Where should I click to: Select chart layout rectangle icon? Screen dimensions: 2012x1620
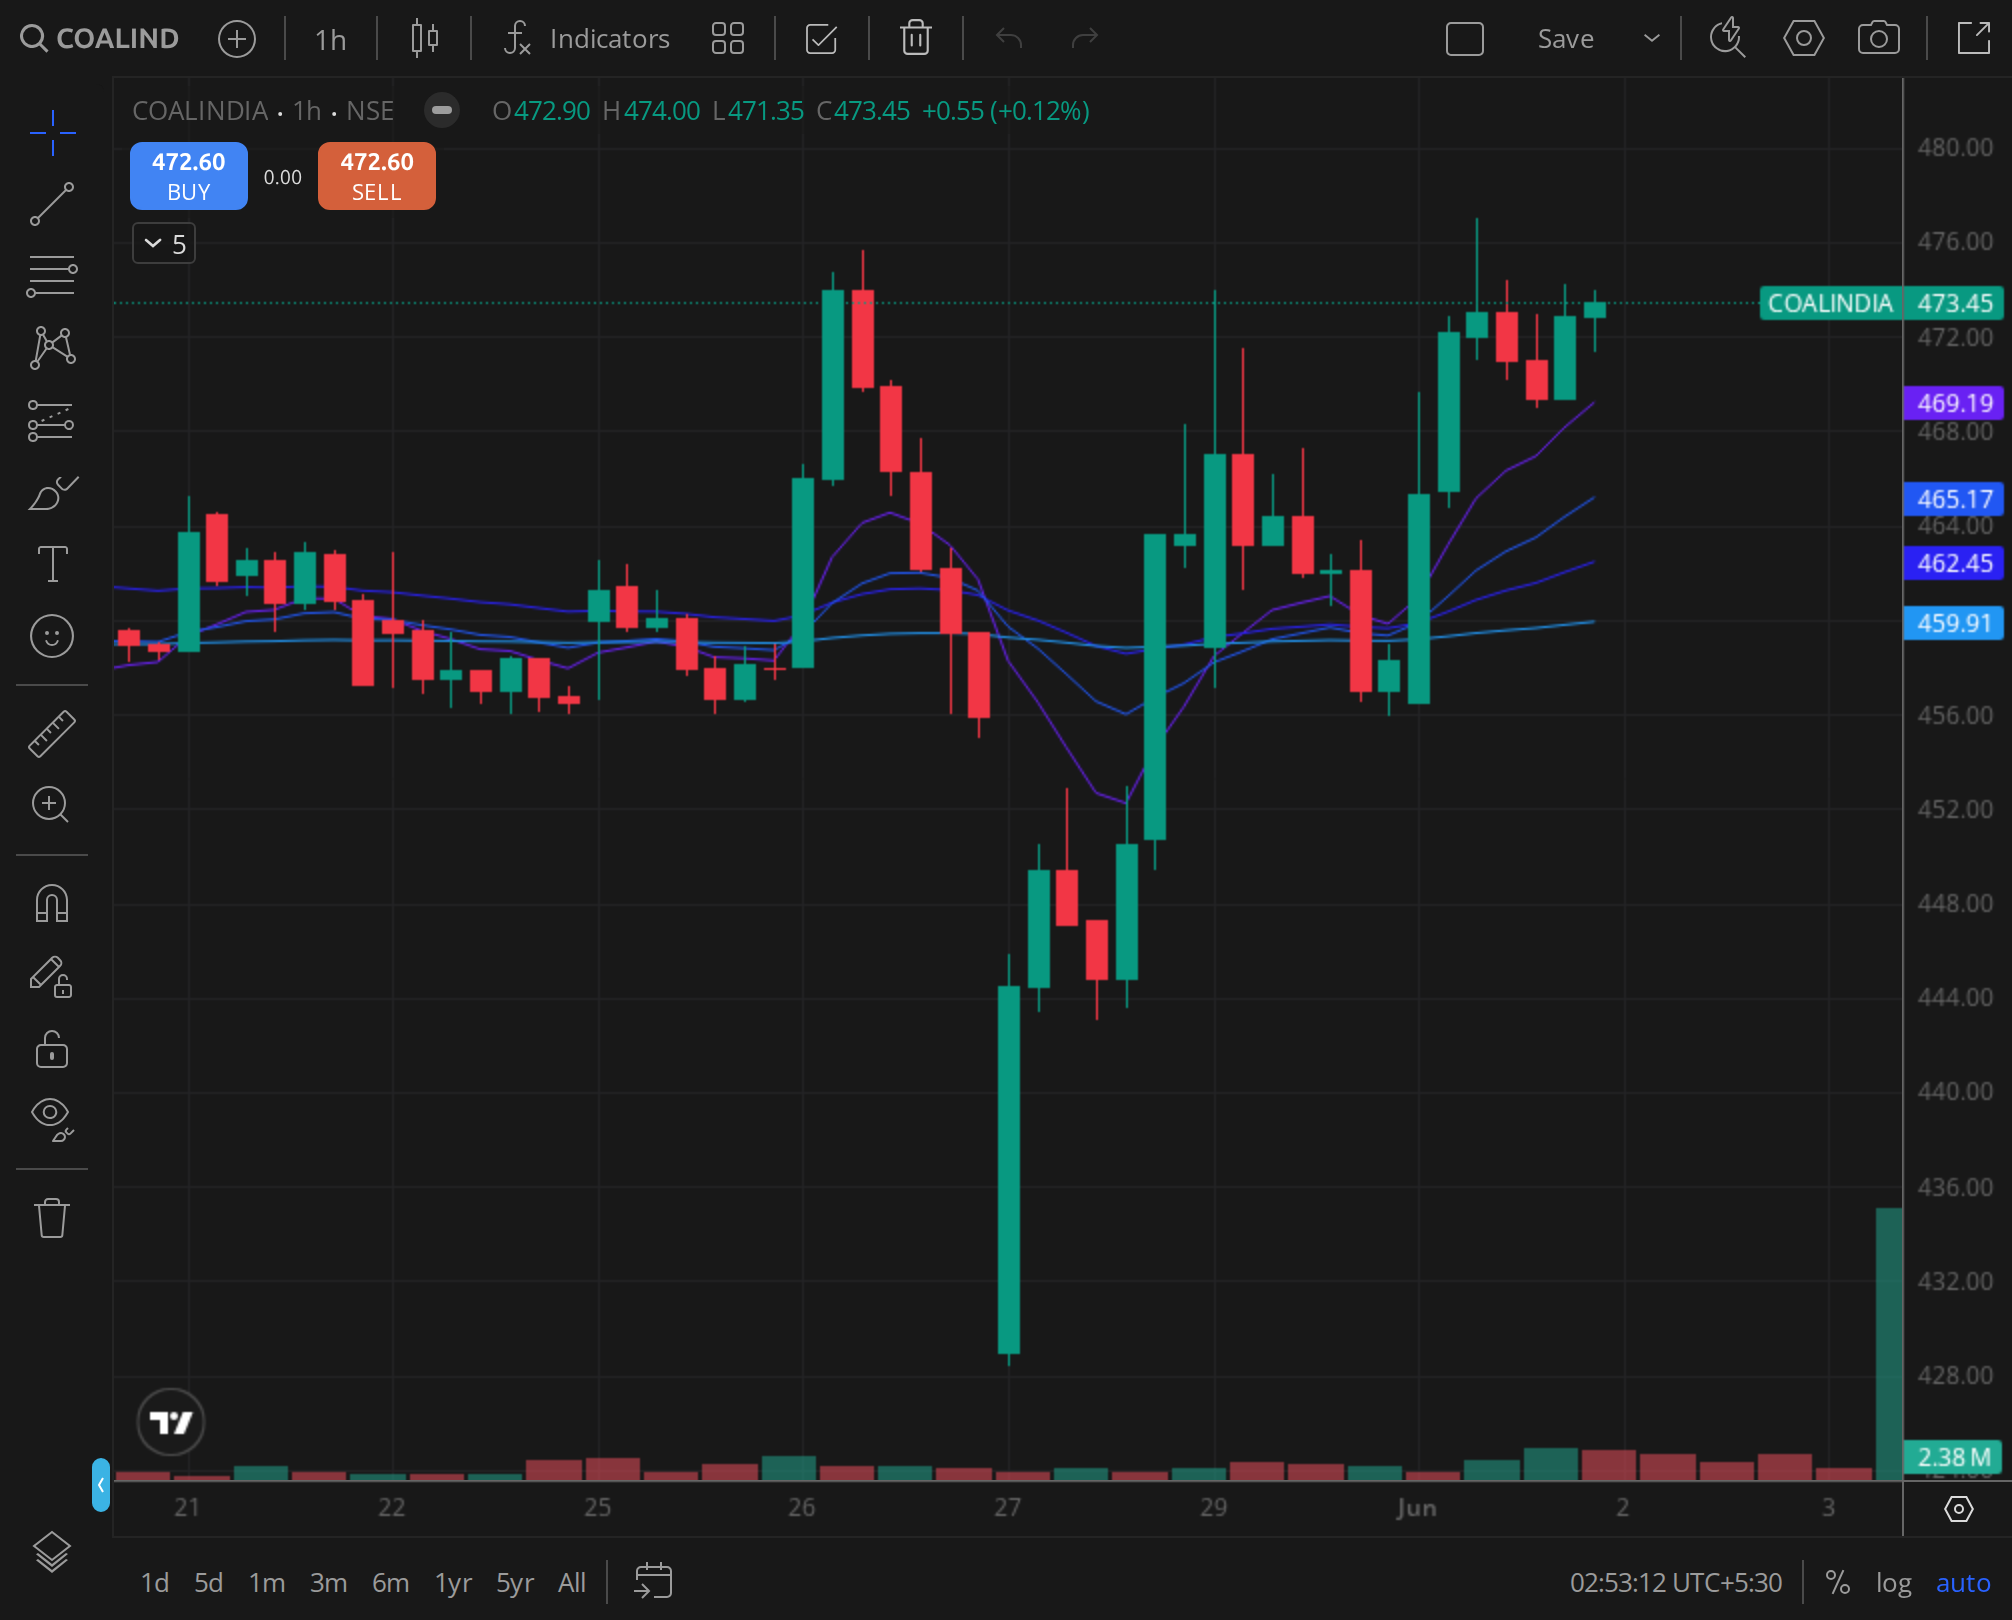1465,39
